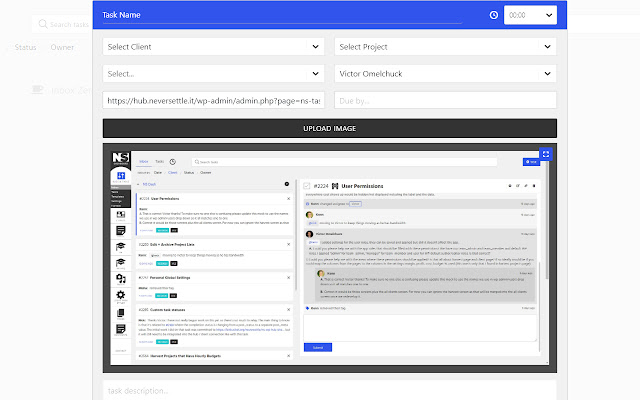This screenshot has height=400, width=640.
Task: Click Search tasks field in background page
Action: click(63, 24)
